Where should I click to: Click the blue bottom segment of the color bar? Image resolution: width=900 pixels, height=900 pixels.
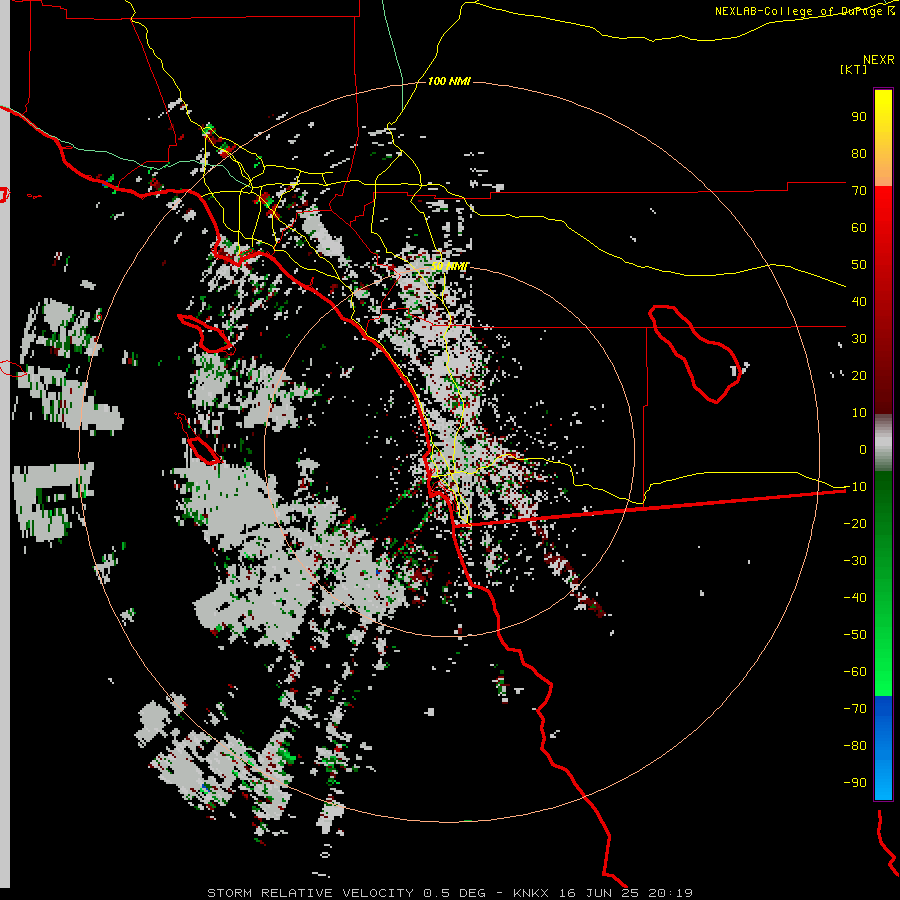pyautogui.click(x=883, y=748)
